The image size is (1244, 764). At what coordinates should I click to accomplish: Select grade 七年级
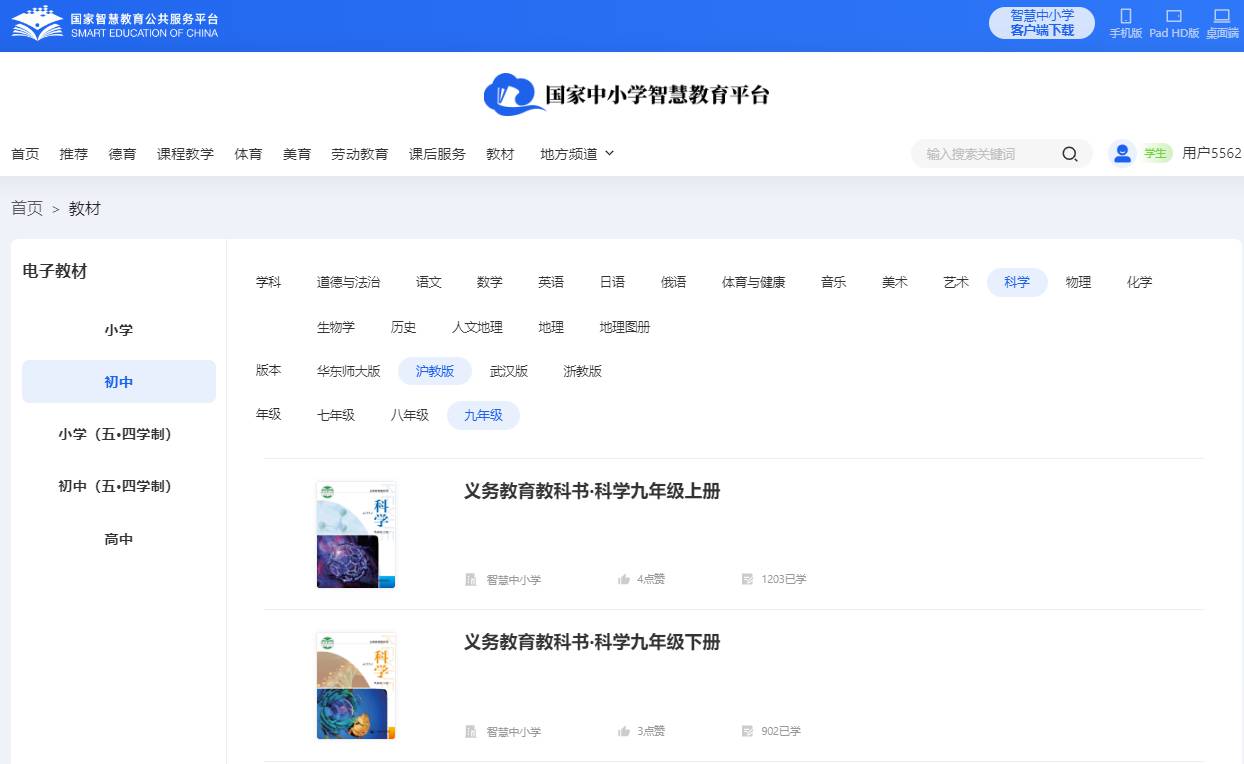(x=336, y=415)
